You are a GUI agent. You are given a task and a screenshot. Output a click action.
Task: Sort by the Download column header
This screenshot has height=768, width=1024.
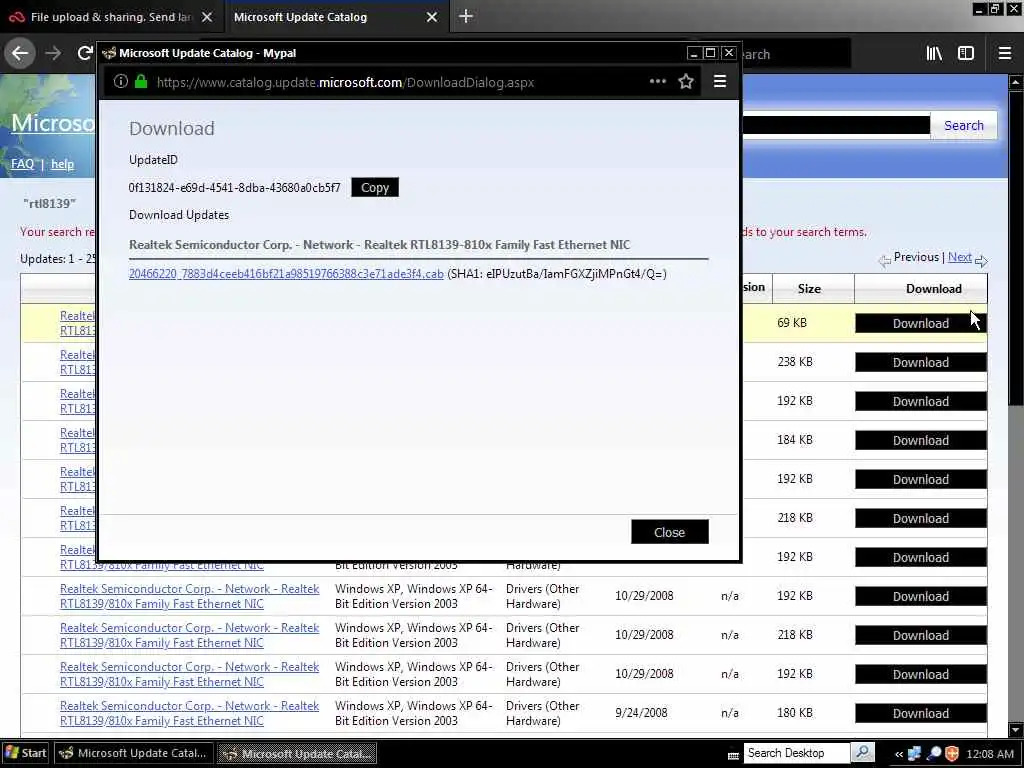(x=934, y=289)
